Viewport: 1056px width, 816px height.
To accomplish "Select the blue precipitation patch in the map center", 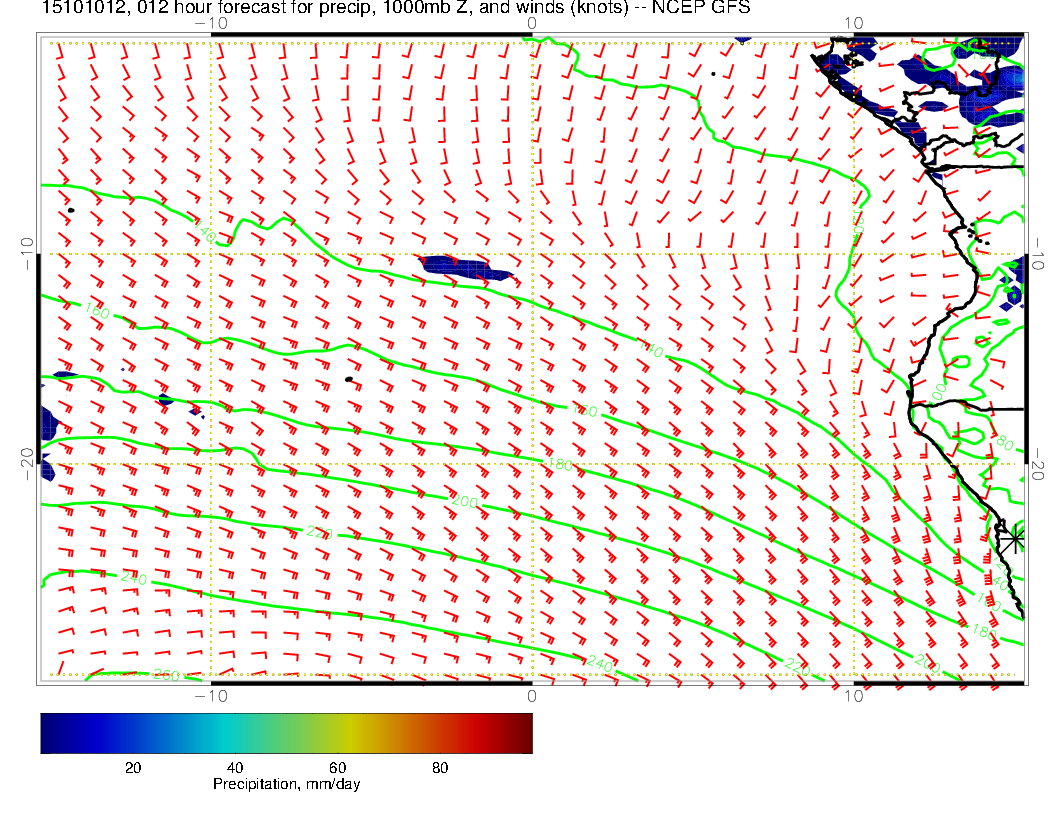I will click(x=464, y=267).
